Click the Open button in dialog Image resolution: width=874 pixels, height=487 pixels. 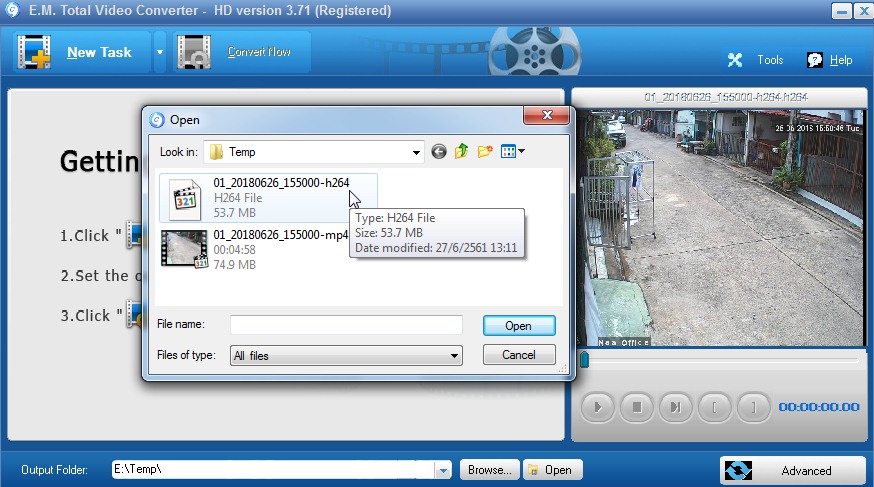coord(519,325)
